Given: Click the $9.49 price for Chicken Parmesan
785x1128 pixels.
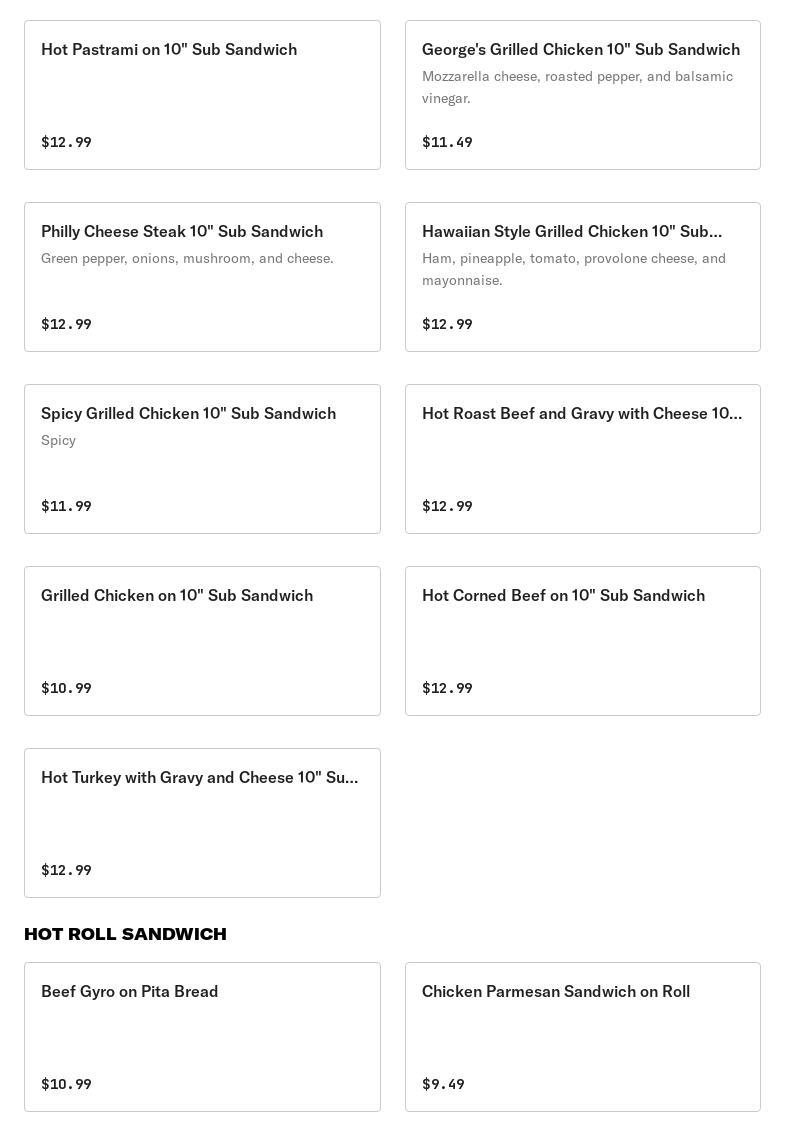Looking at the screenshot, I should click(443, 1084).
